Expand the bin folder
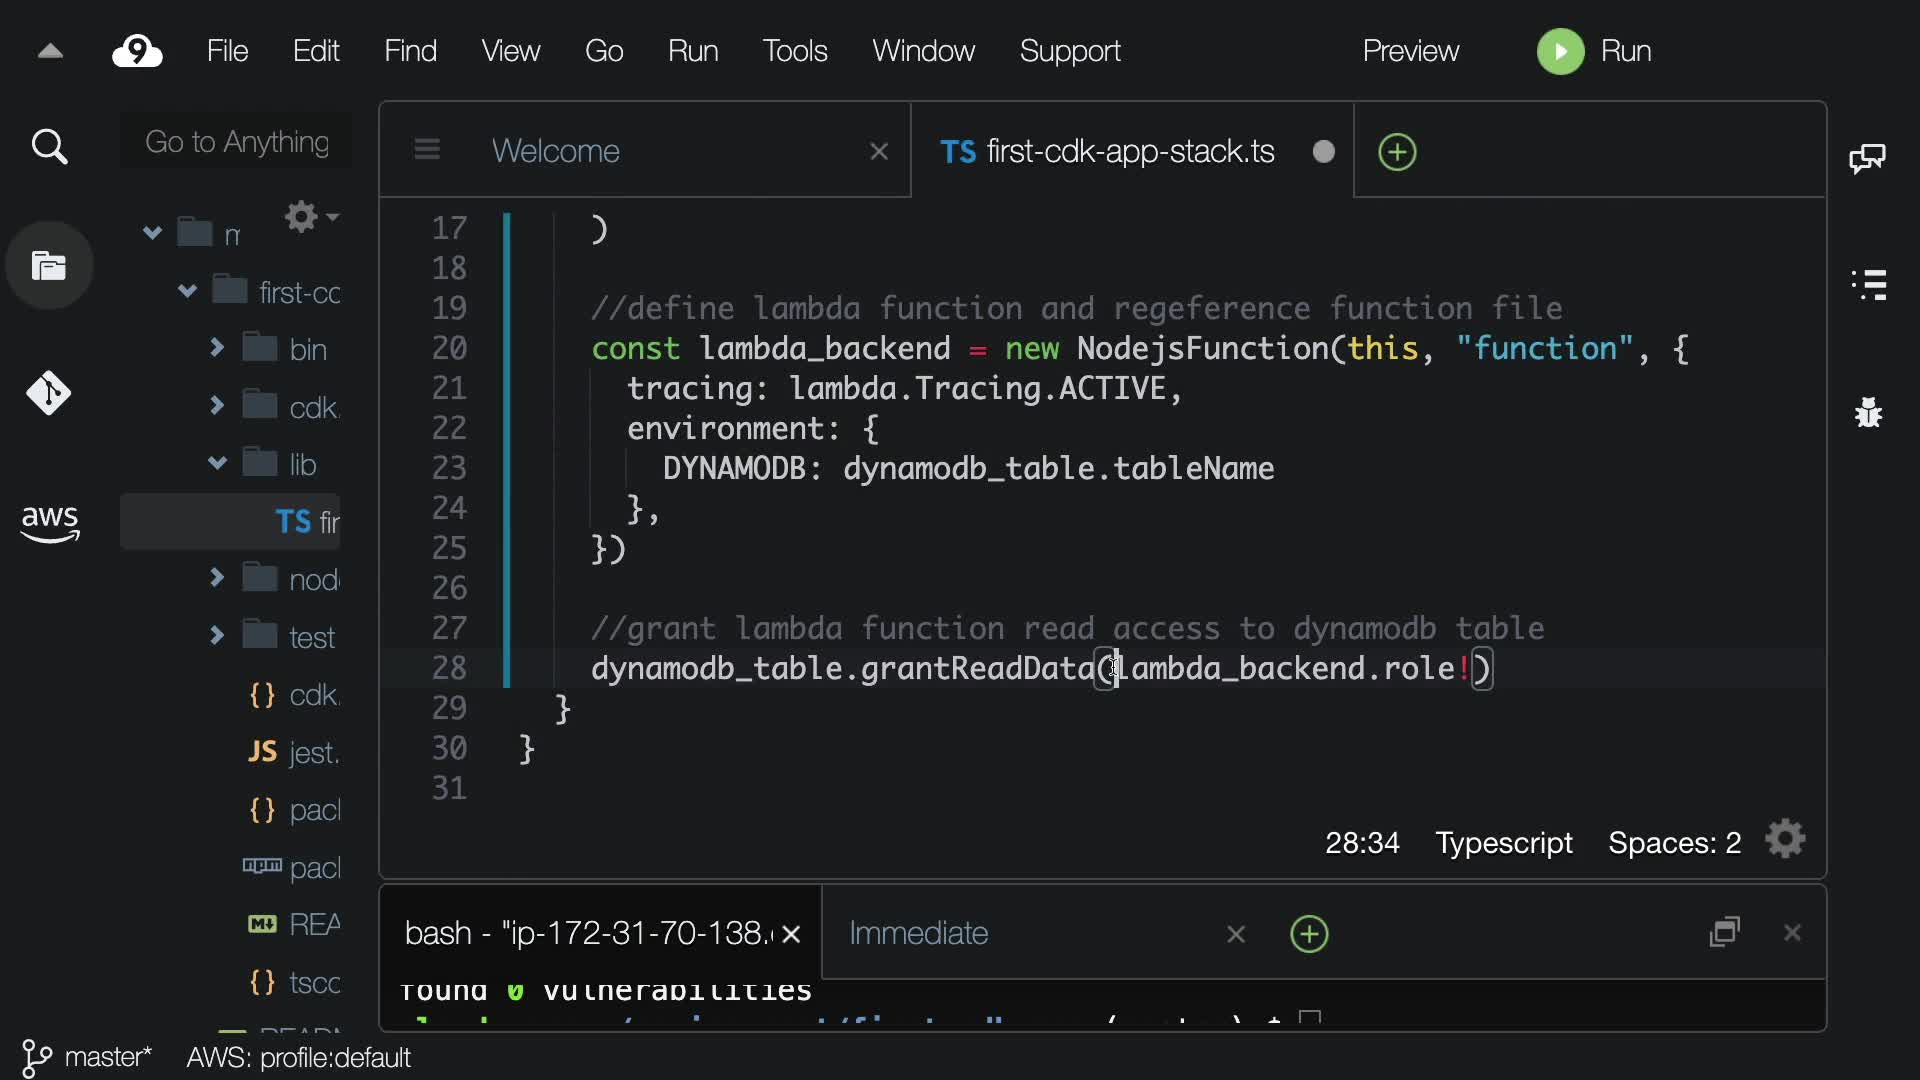Screen dimensions: 1920x1080 217,348
